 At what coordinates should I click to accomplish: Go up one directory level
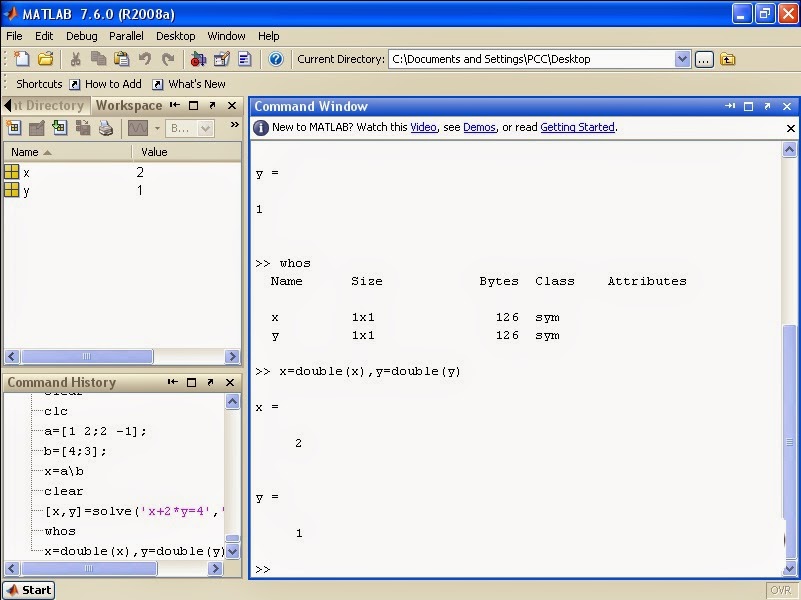[728, 59]
